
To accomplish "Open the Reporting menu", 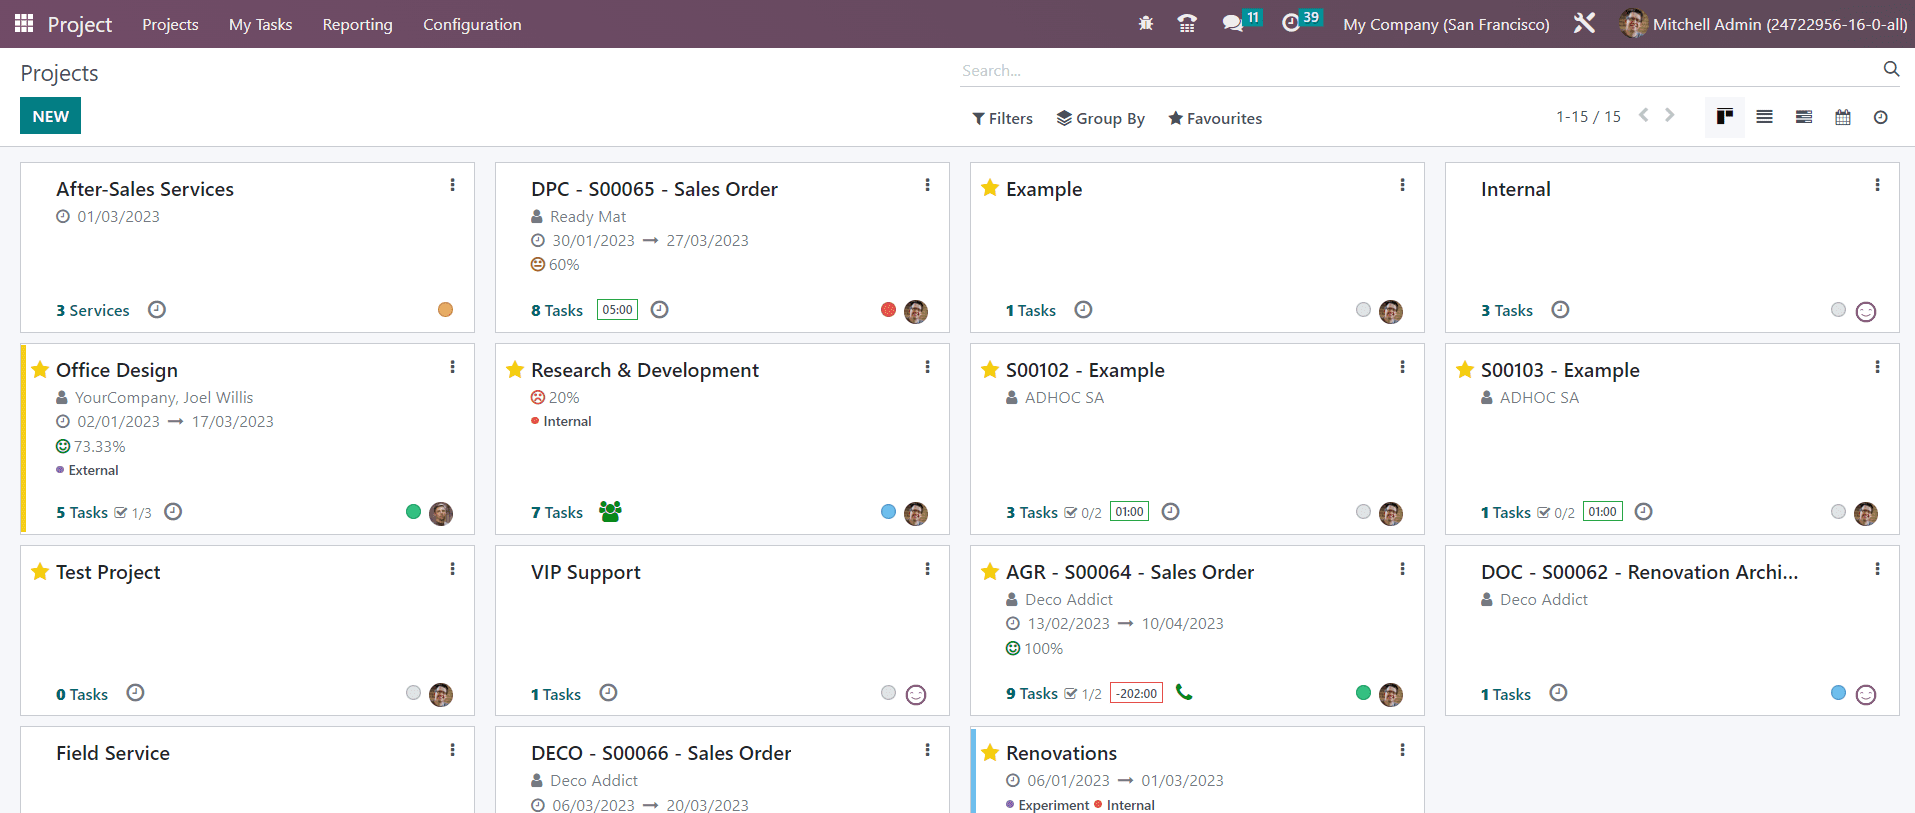I will pos(357,24).
